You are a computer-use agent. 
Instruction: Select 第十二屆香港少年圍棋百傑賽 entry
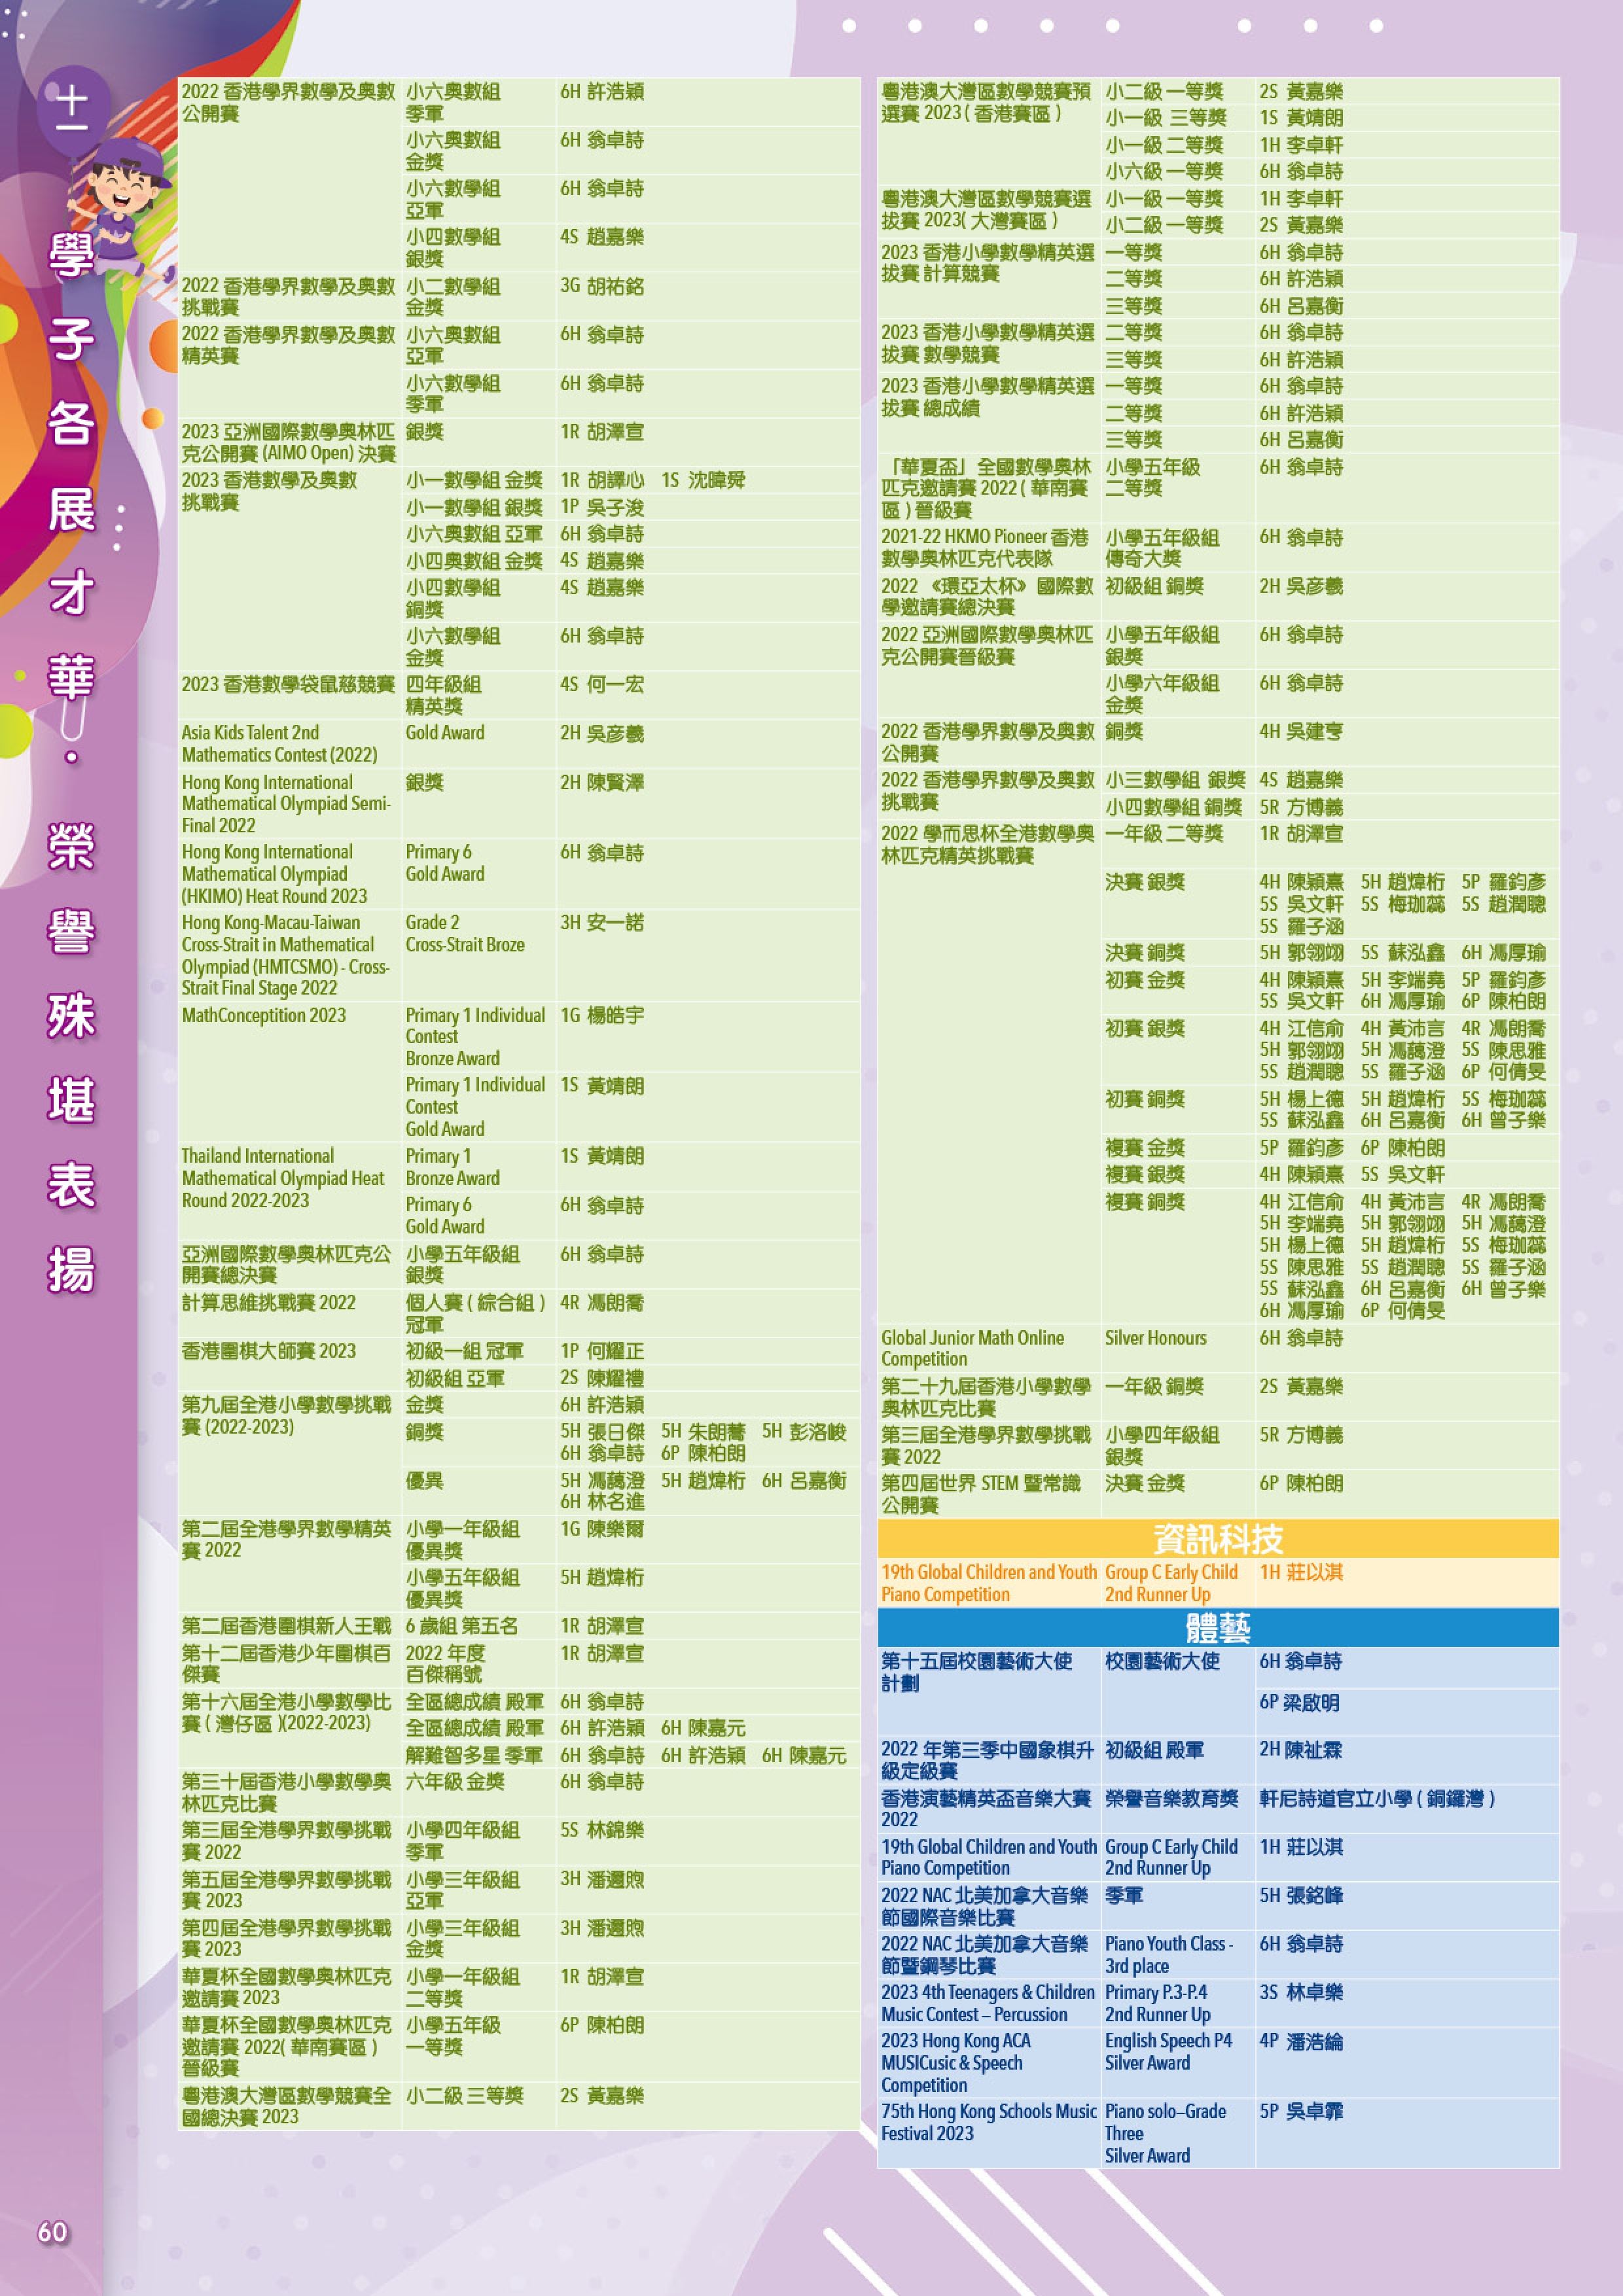(x=286, y=1665)
